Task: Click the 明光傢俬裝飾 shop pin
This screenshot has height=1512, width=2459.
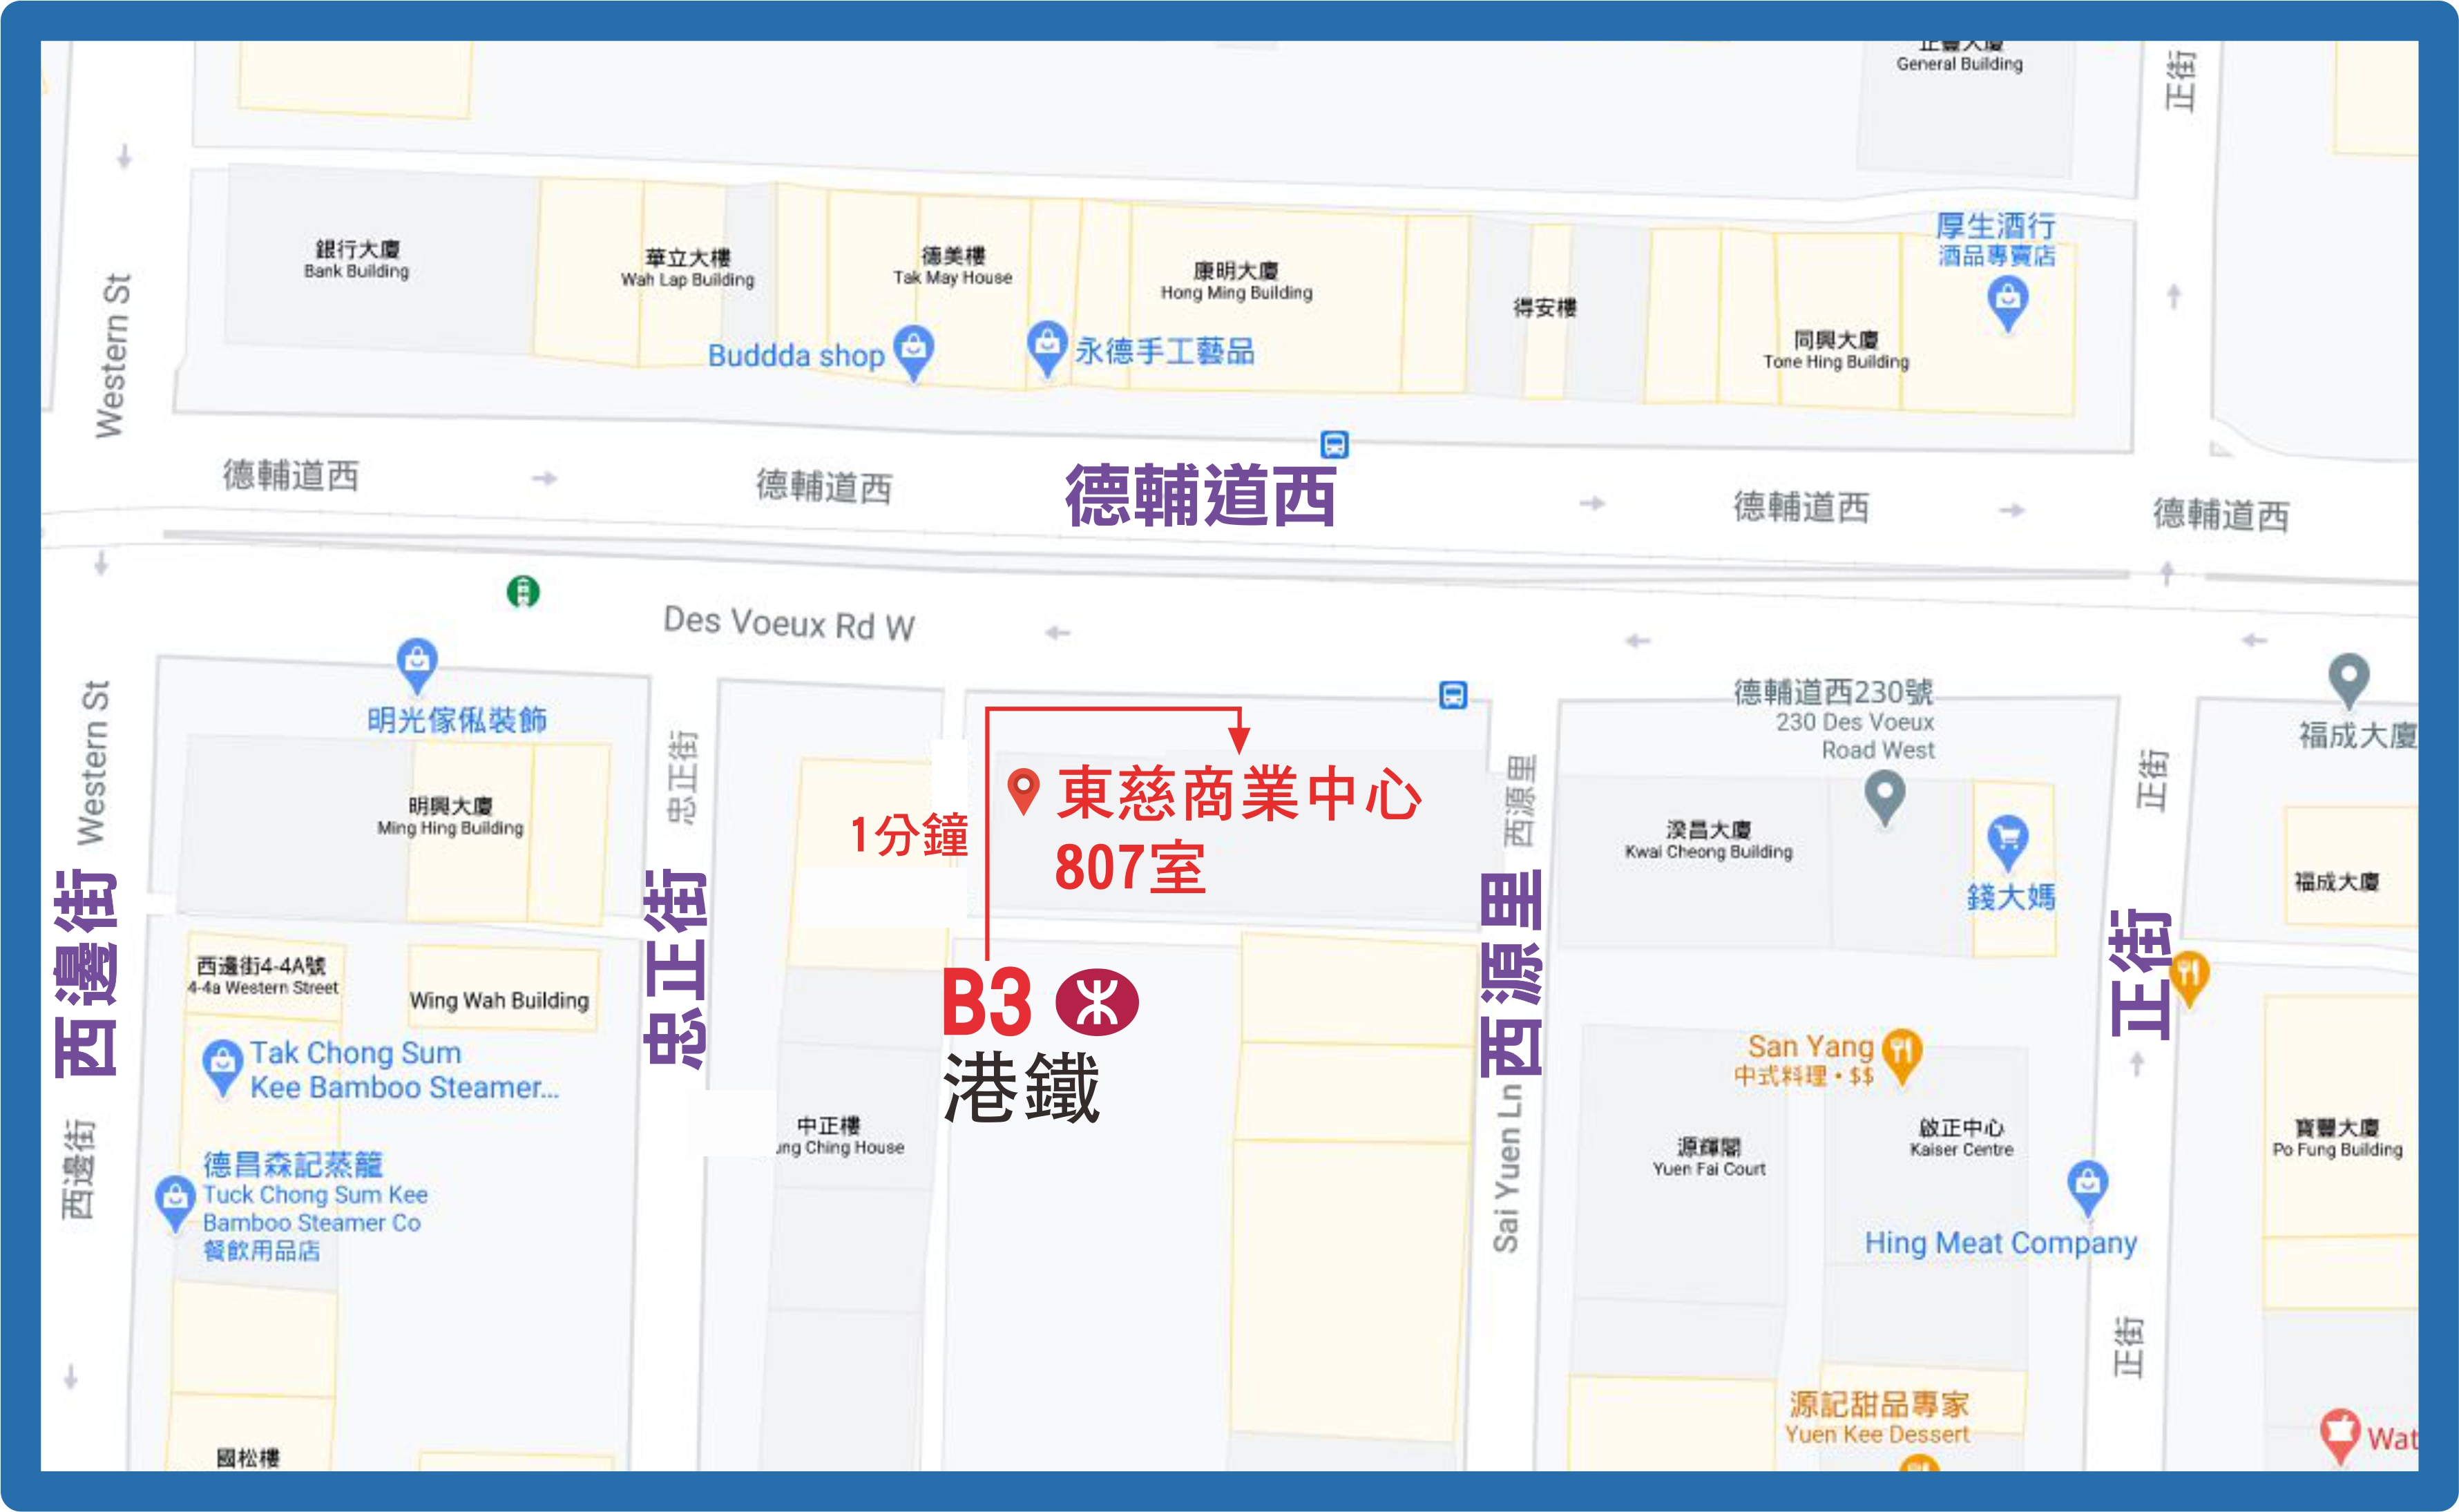Action: coord(417,665)
